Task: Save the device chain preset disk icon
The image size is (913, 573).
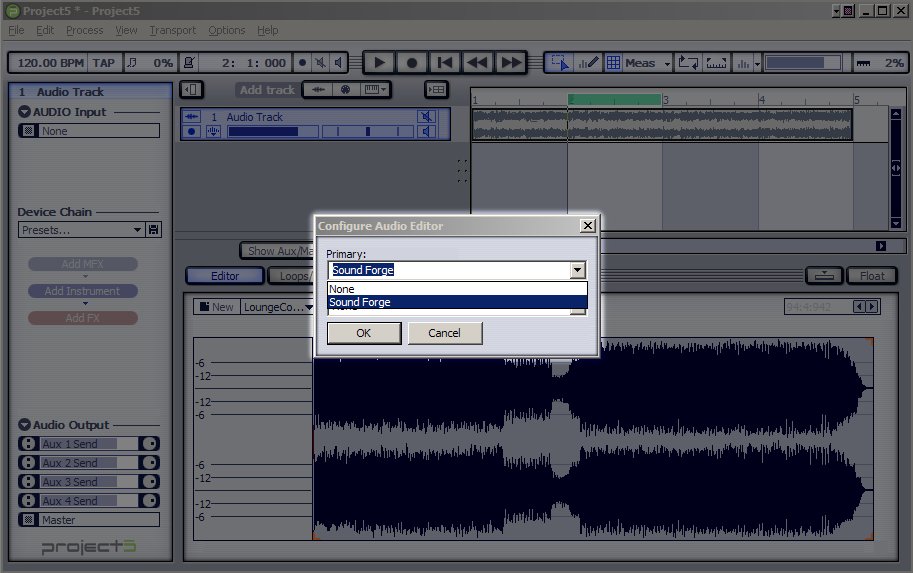Action: click(x=154, y=230)
